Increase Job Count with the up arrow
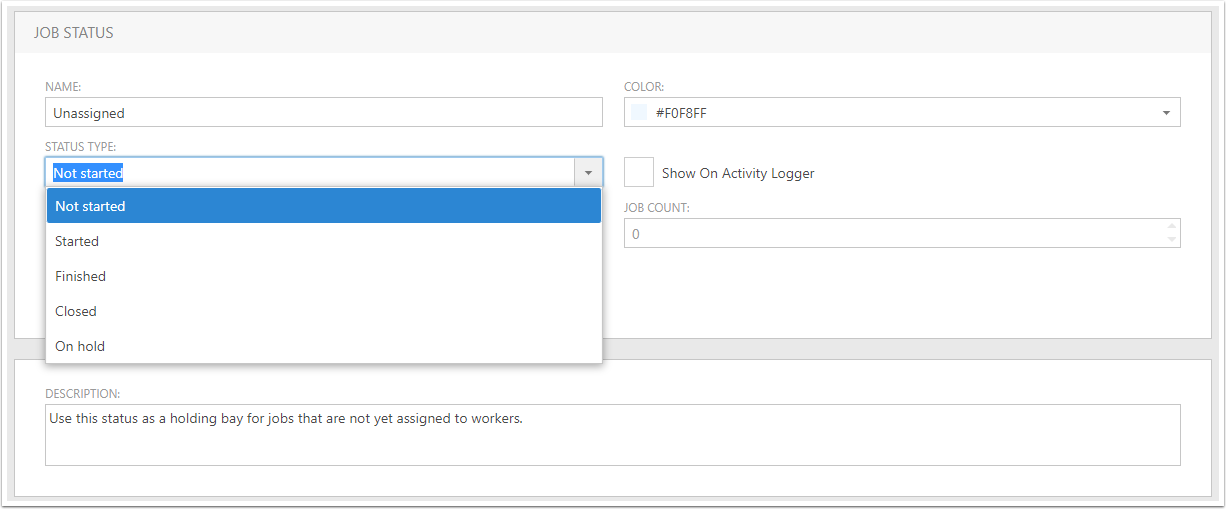 point(1172,226)
